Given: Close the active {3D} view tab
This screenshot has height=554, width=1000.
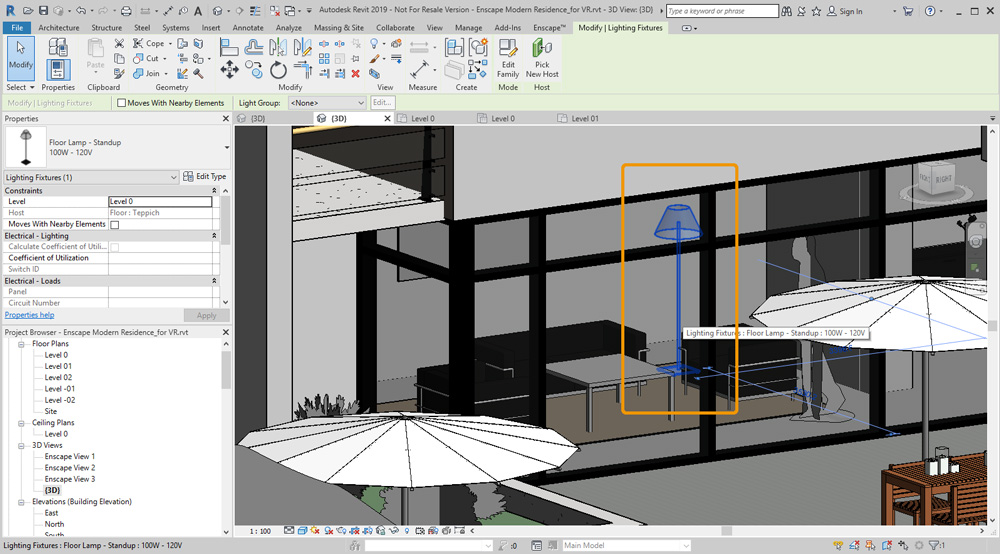Looking at the screenshot, I should click(387, 119).
